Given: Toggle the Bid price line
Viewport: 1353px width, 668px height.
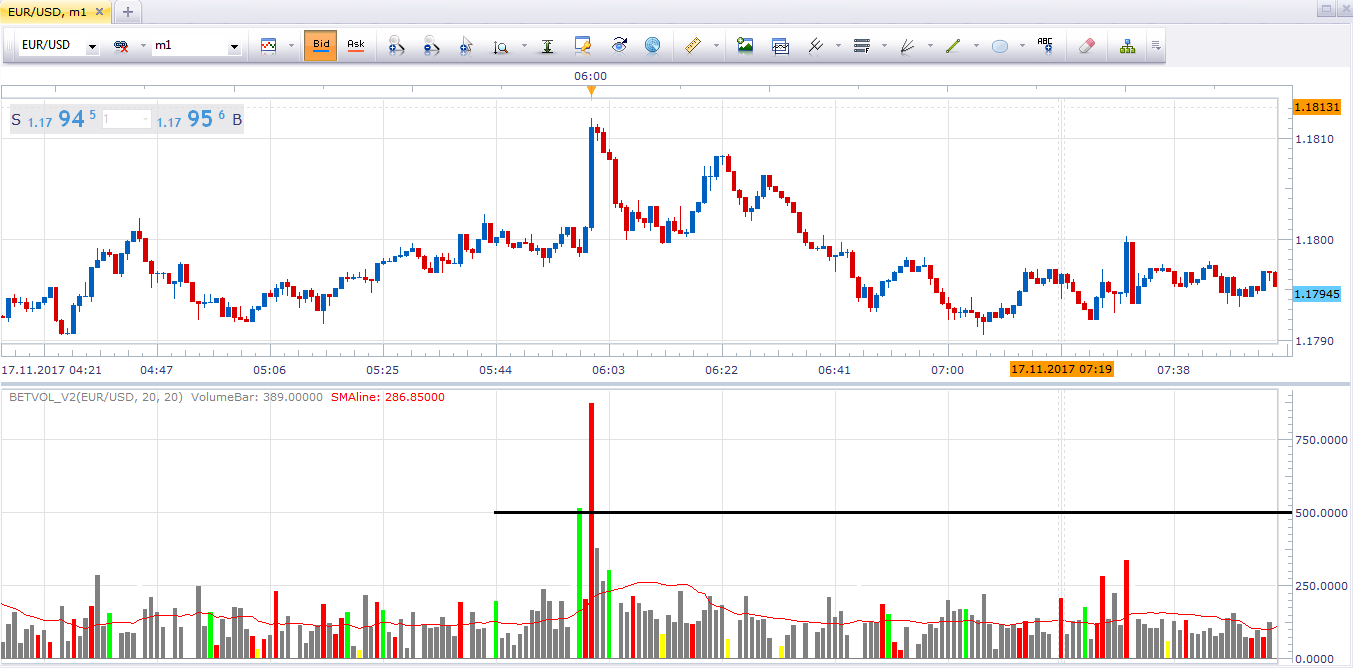Looking at the screenshot, I should (x=321, y=45).
